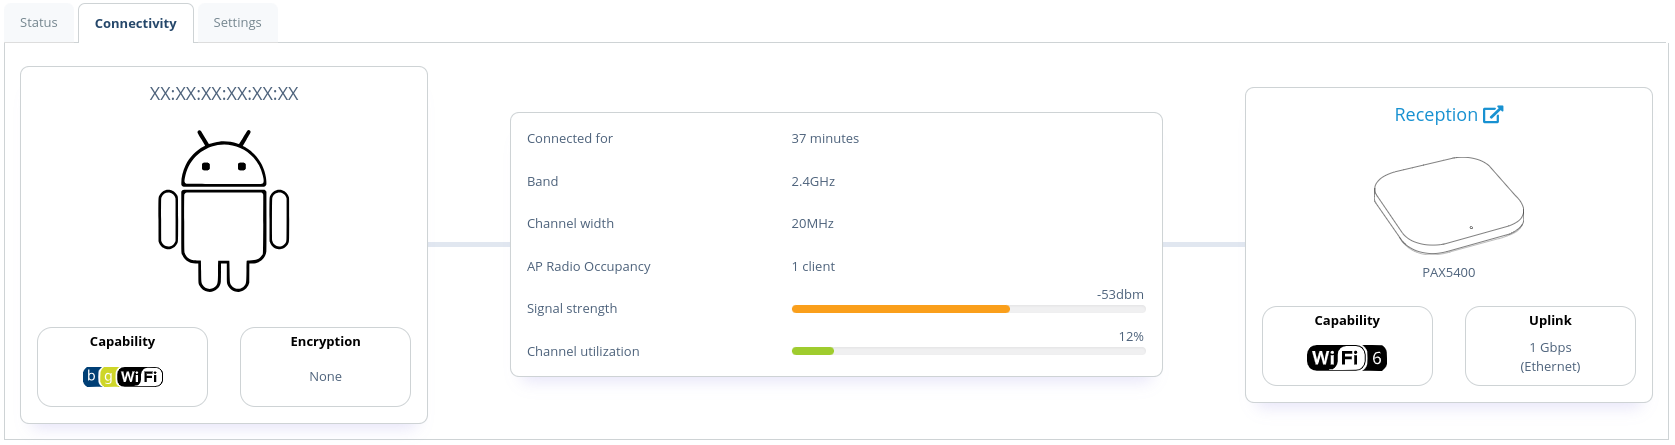
Task: Open the Settings tab
Action: 237,22
